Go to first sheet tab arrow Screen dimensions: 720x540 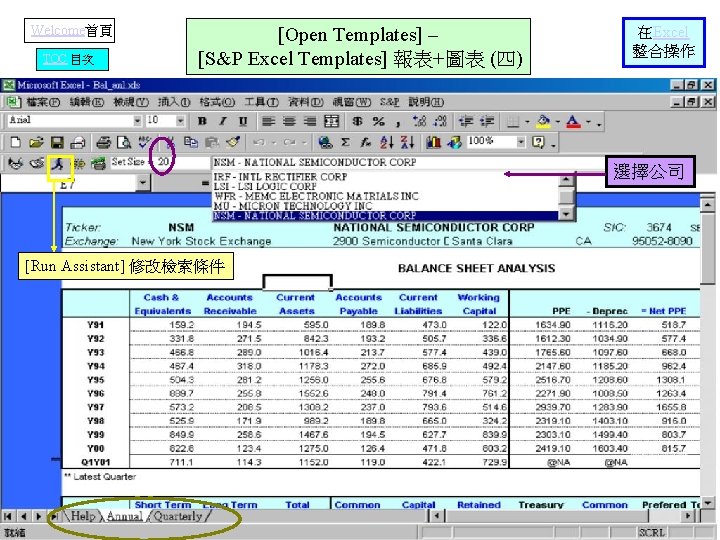[x=7, y=516]
